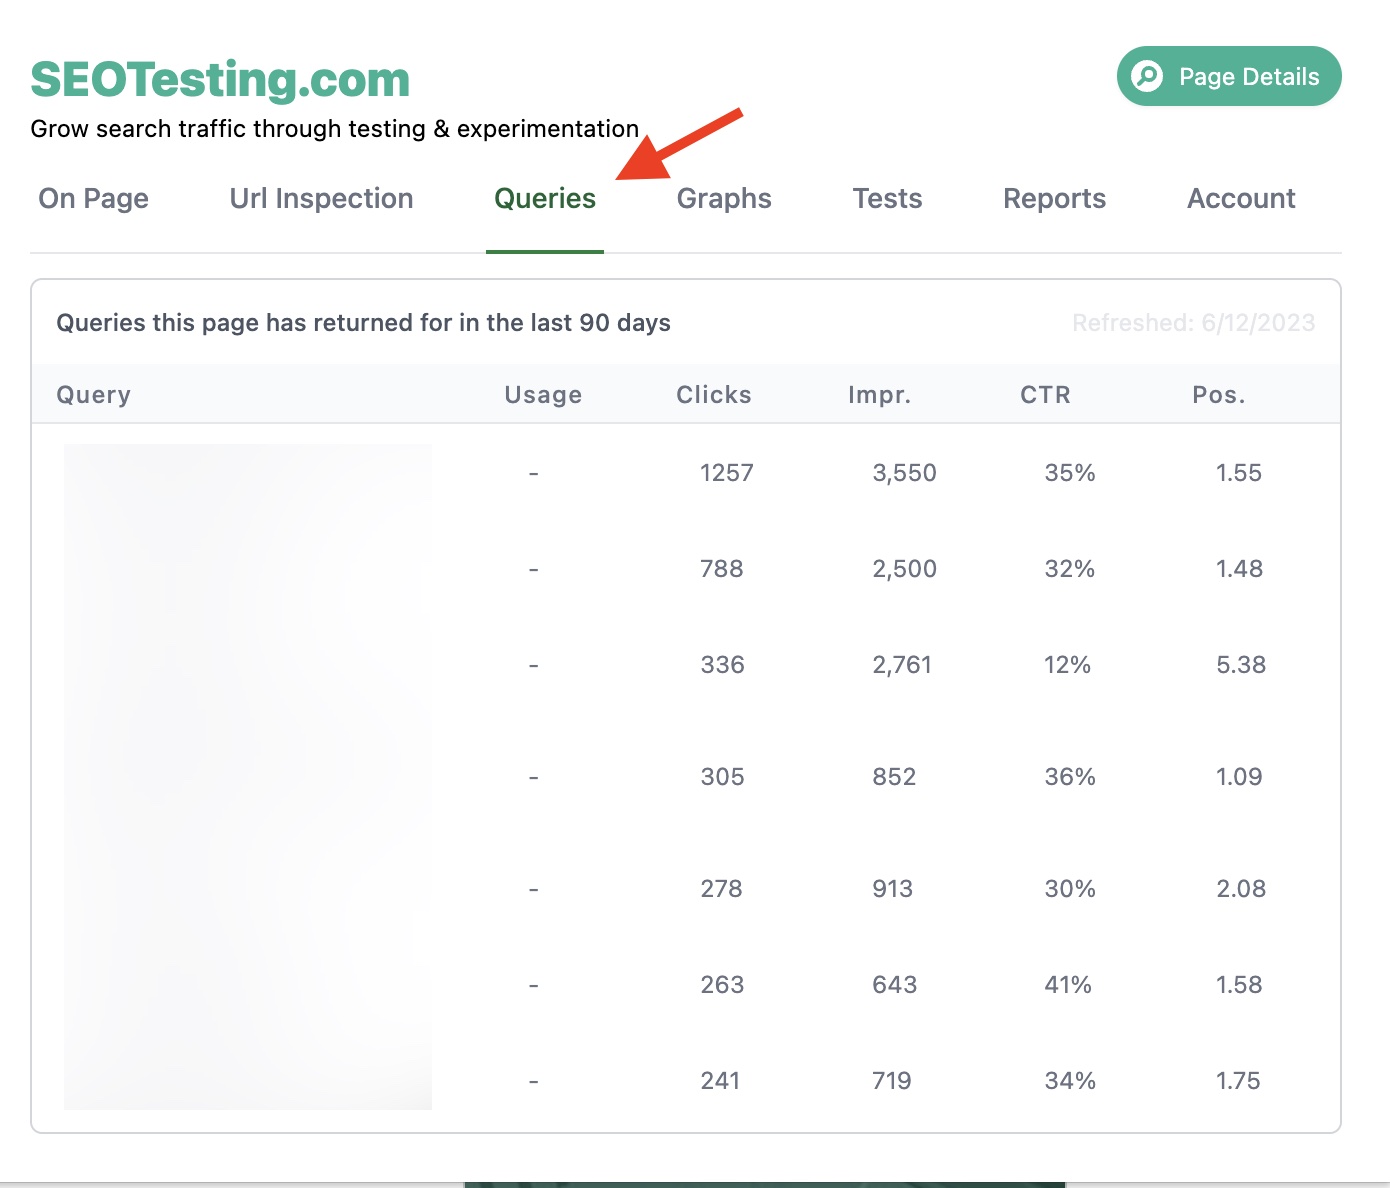Click the 2,500 impressions value
The height and width of the screenshot is (1188, 1390).
point(905,569)
